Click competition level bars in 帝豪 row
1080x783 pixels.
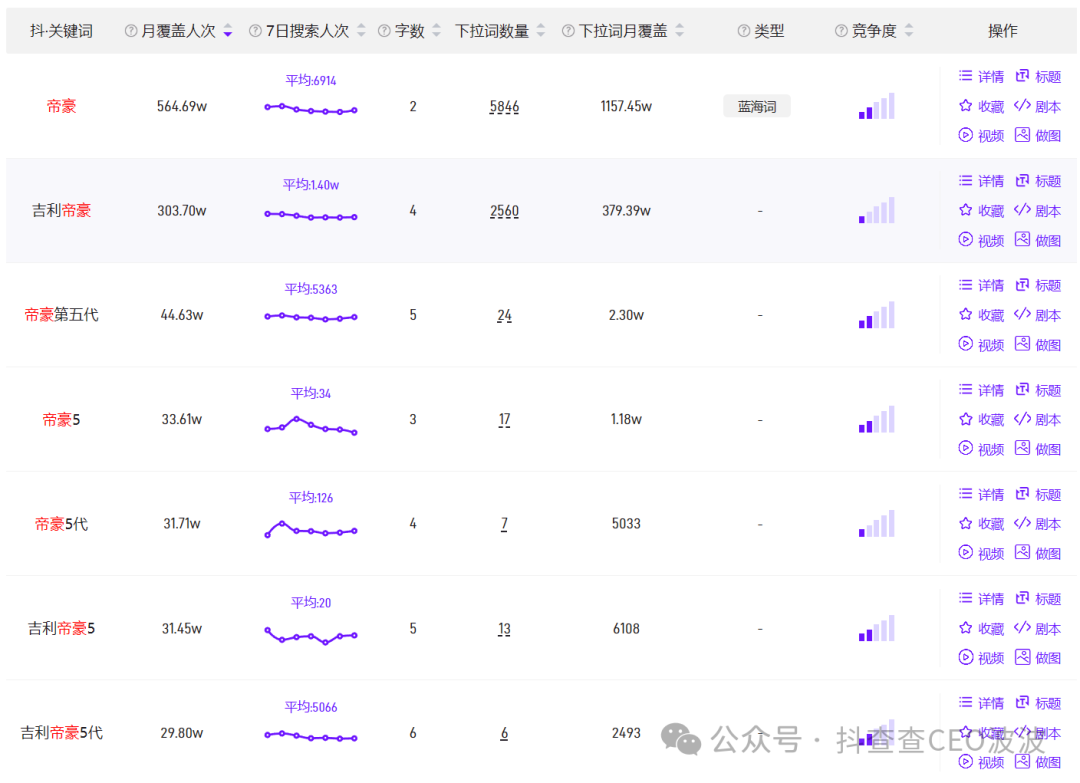[876, 107]
